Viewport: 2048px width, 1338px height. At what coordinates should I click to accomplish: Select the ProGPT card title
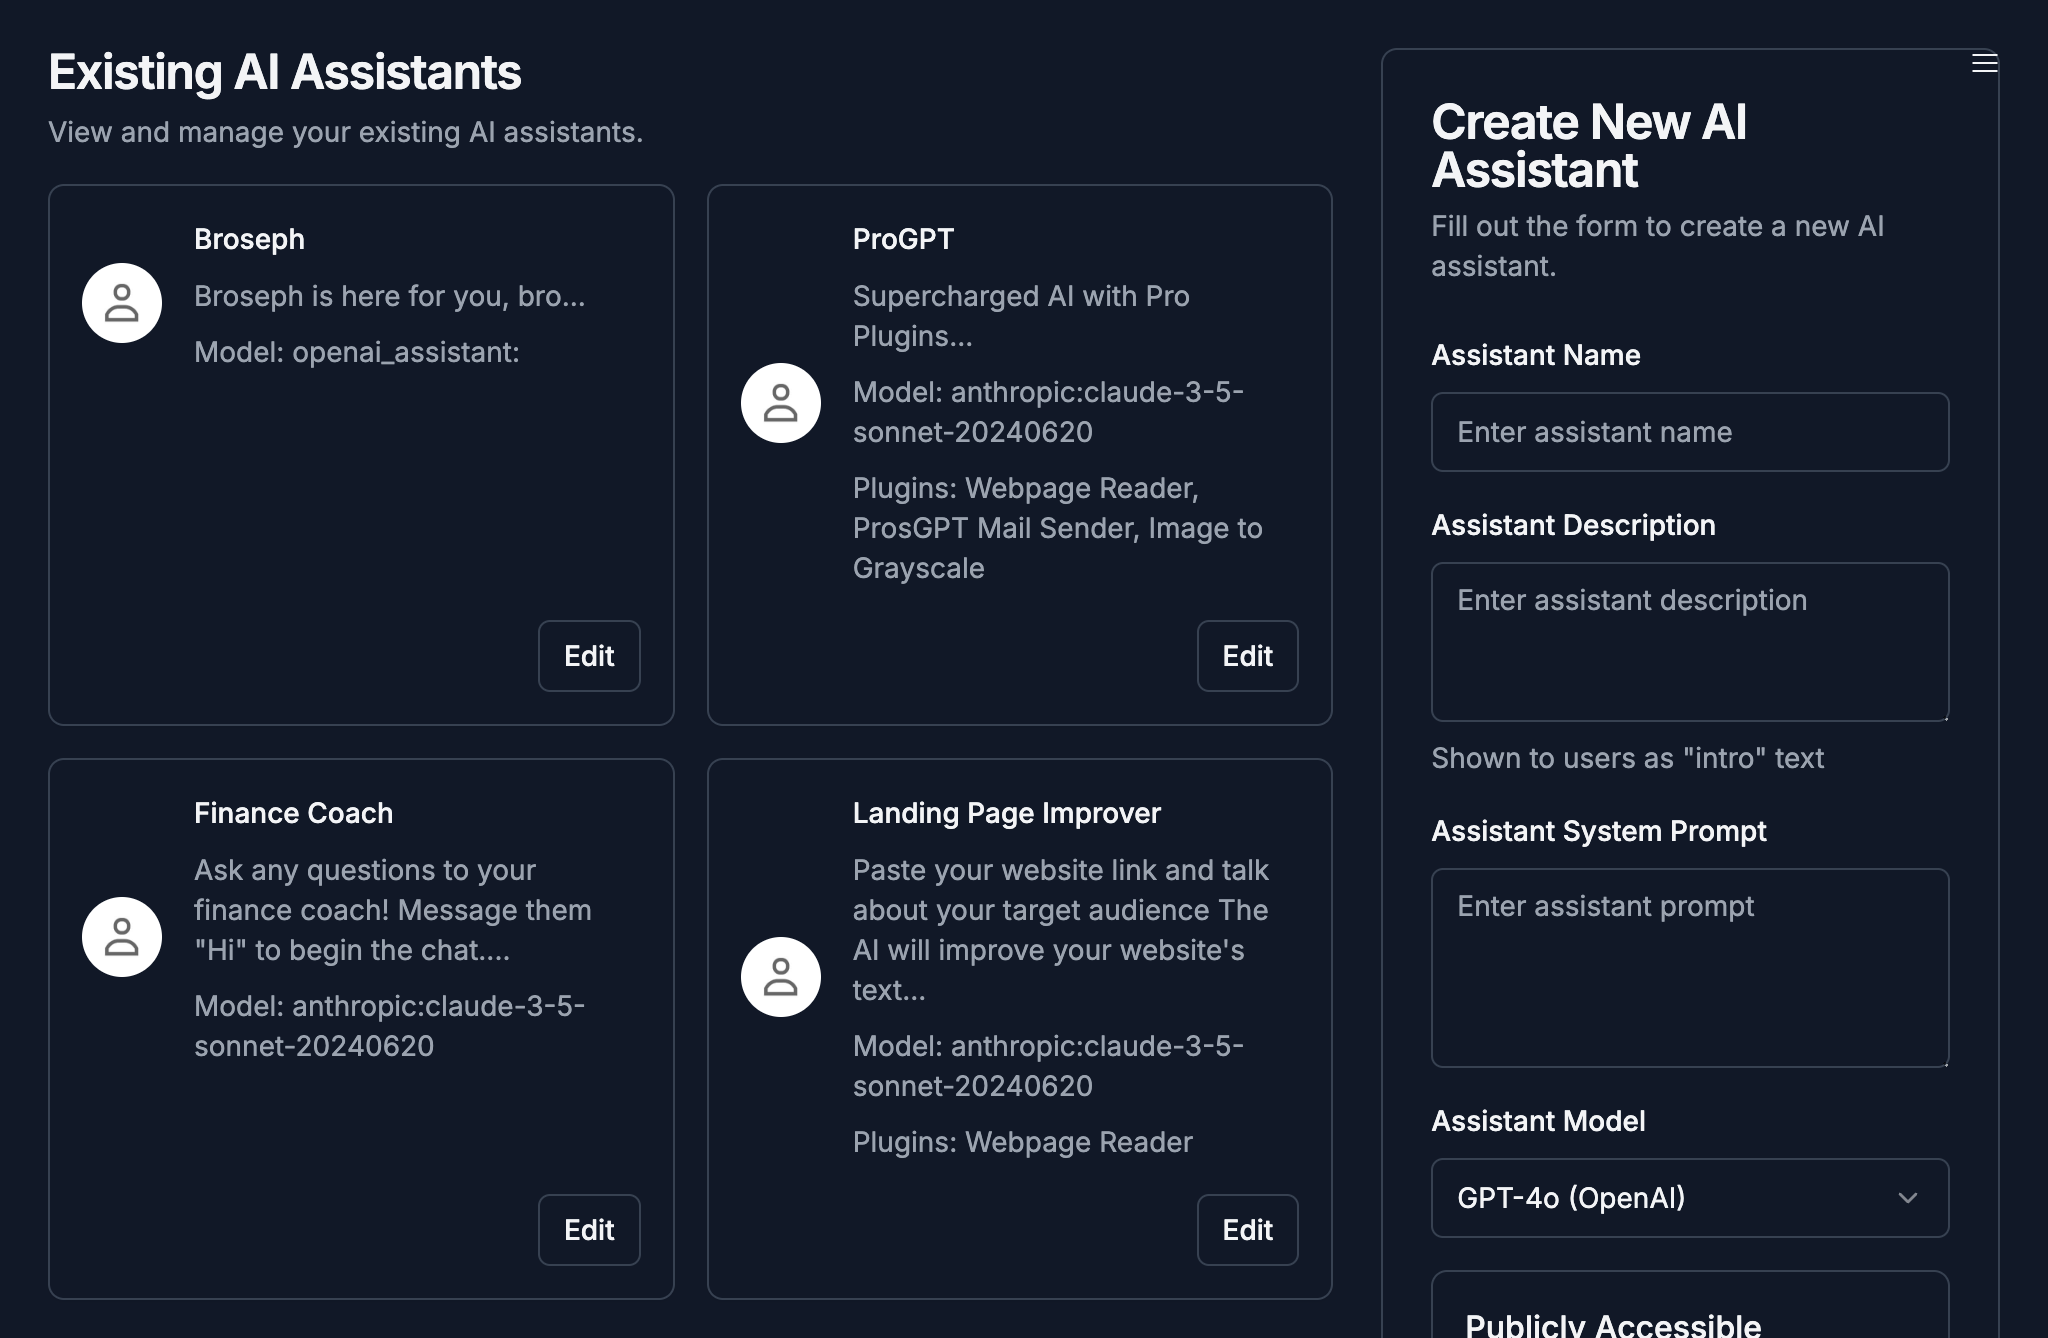coord(903,240)
